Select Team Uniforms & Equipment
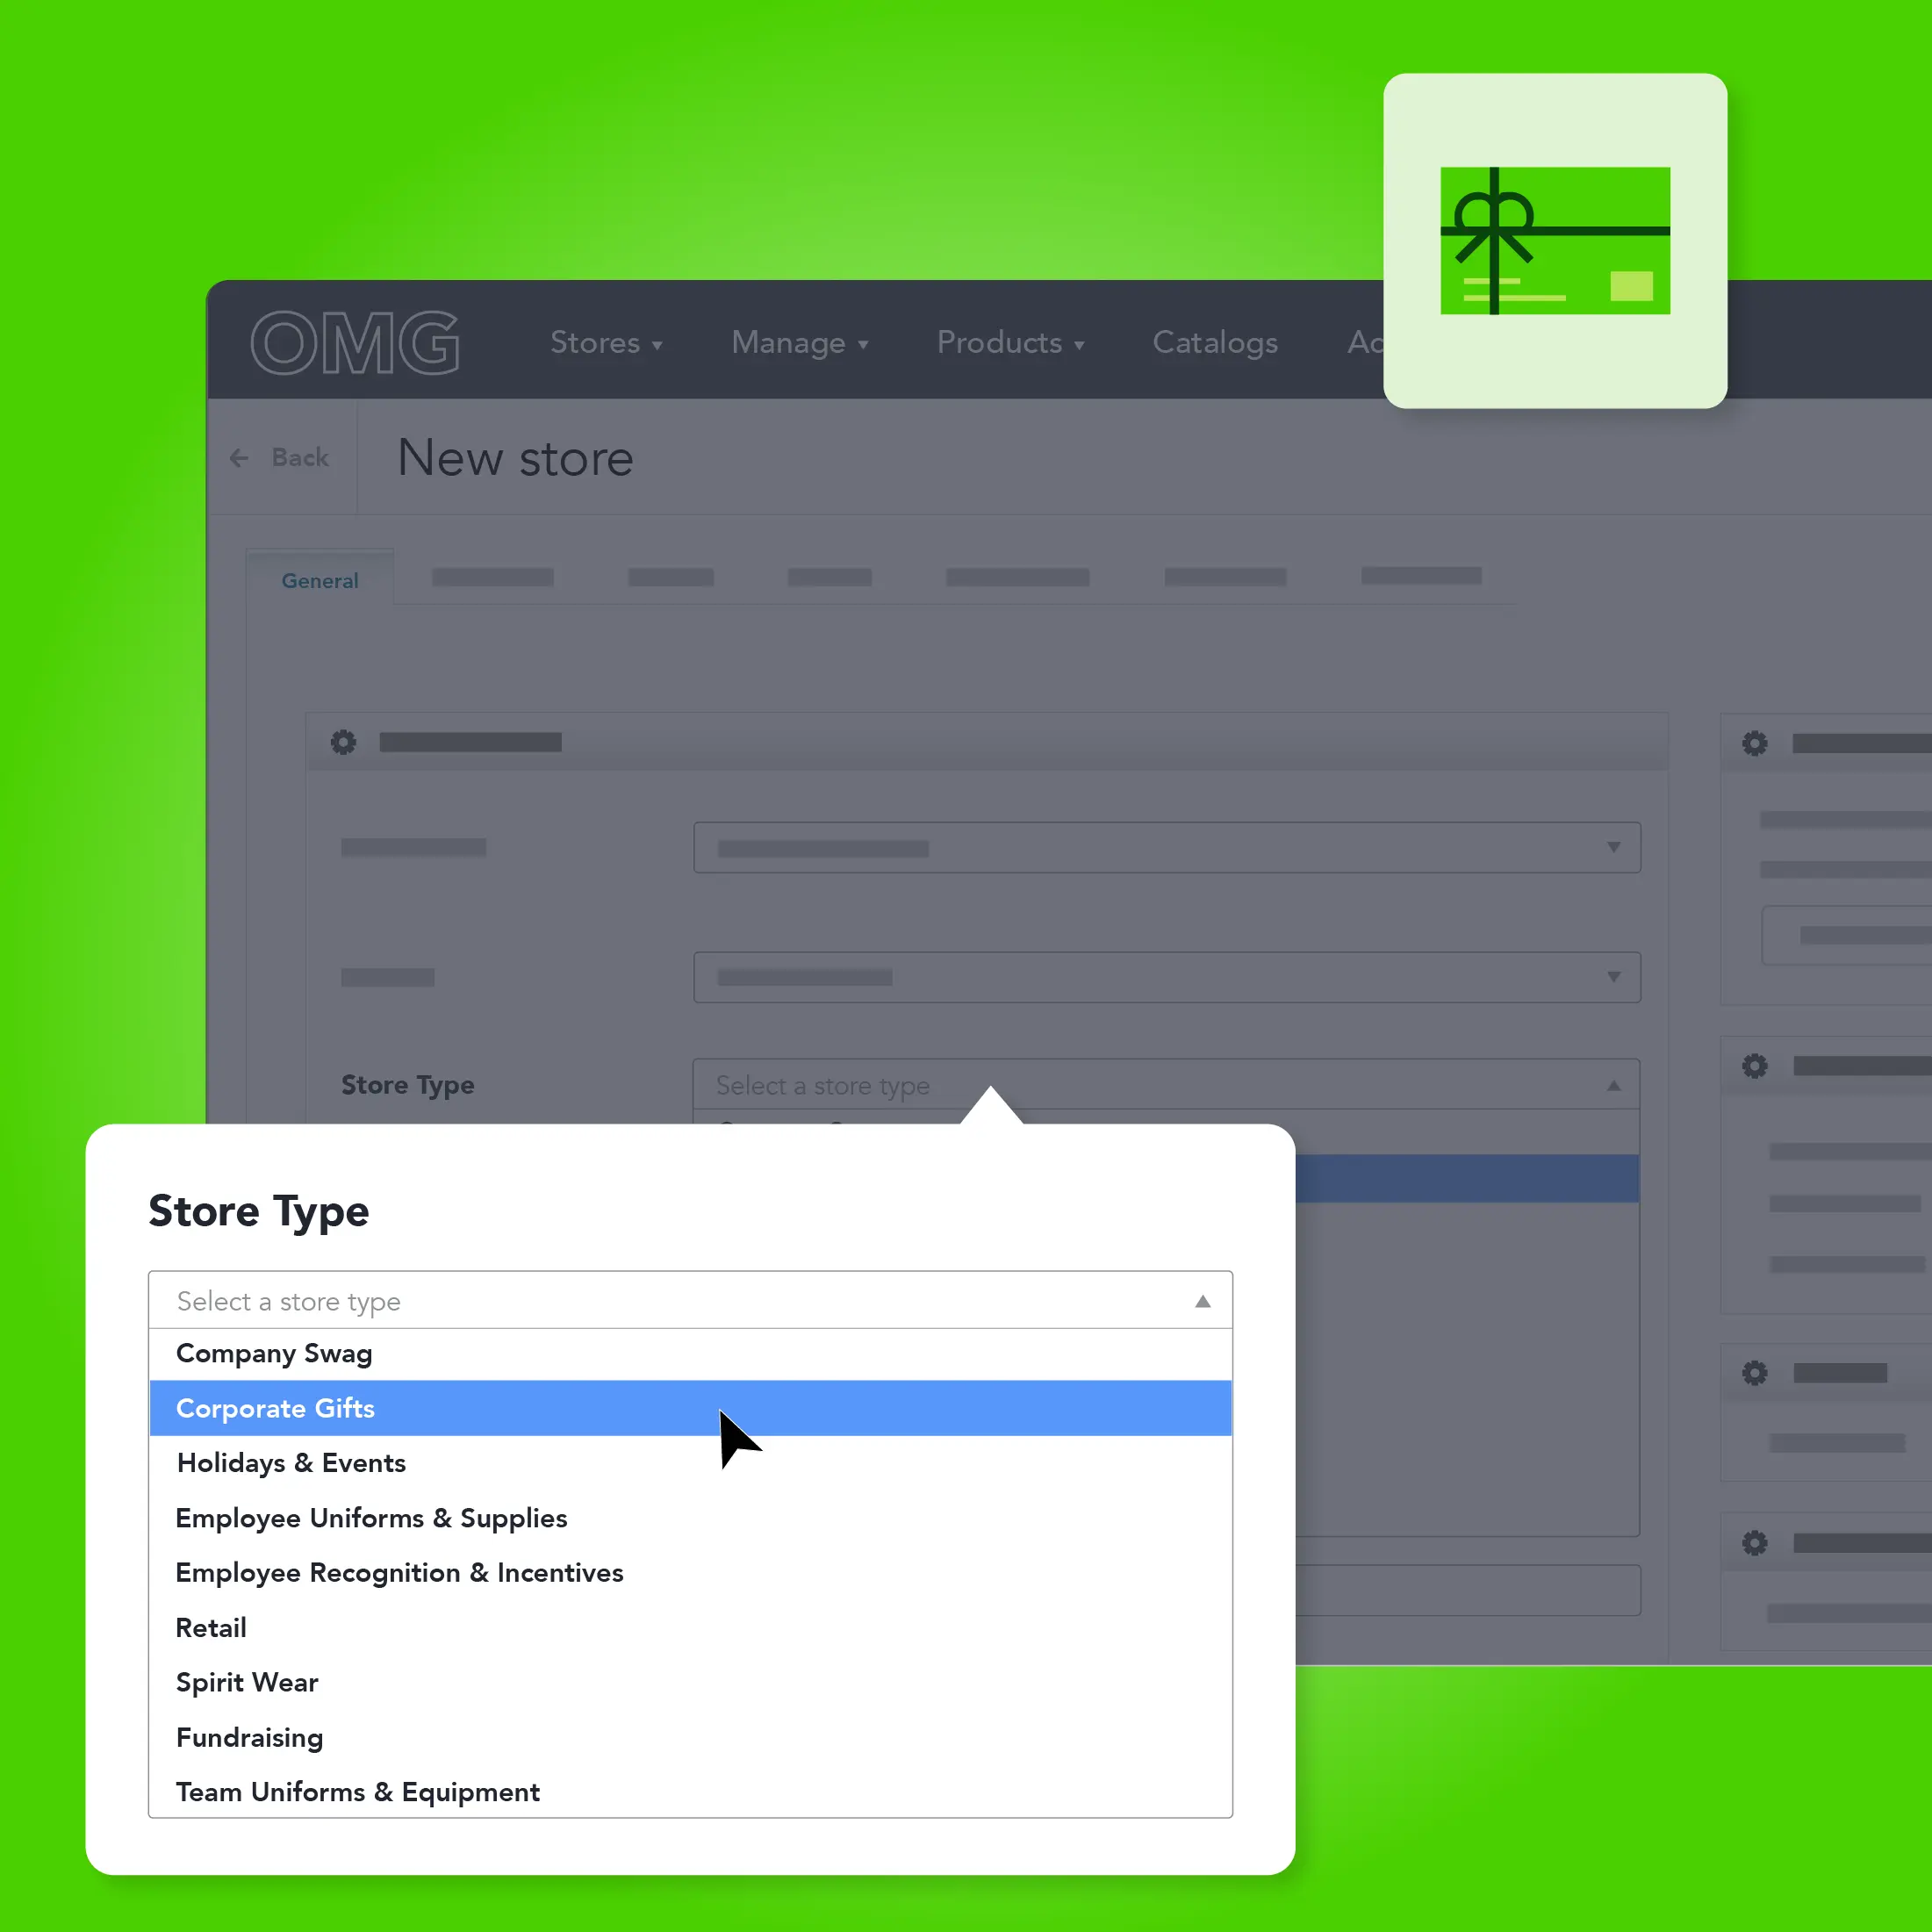1932x1932 pixels. (357, 1792)
